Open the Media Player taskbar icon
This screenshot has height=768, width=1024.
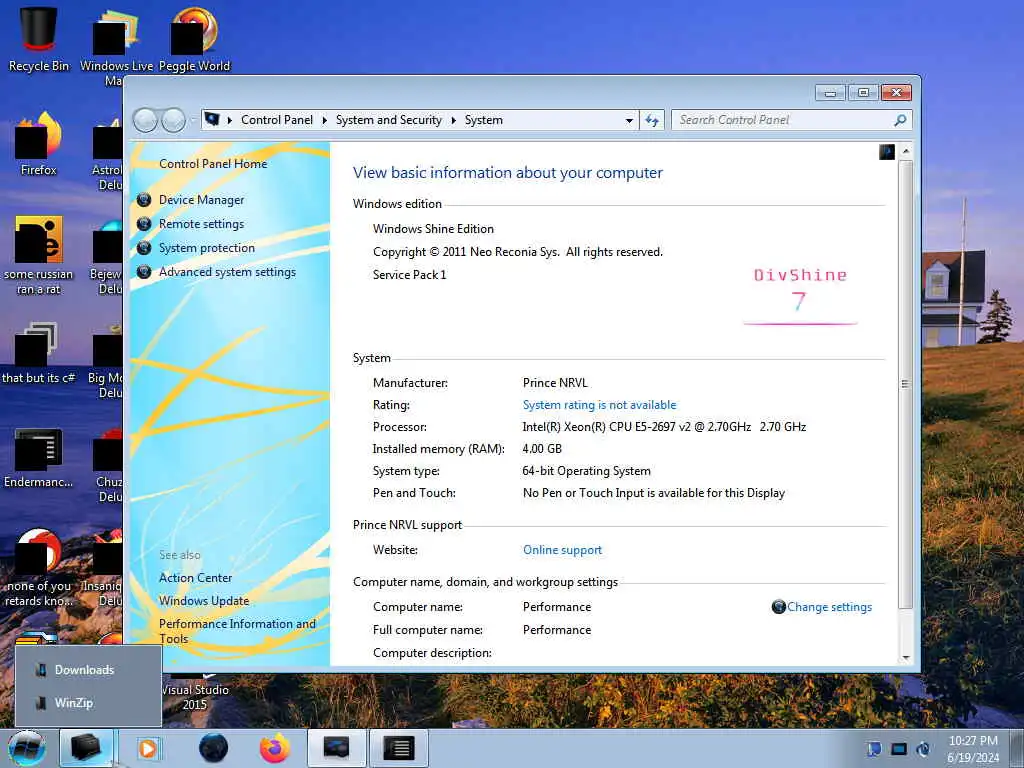[148, 748]
